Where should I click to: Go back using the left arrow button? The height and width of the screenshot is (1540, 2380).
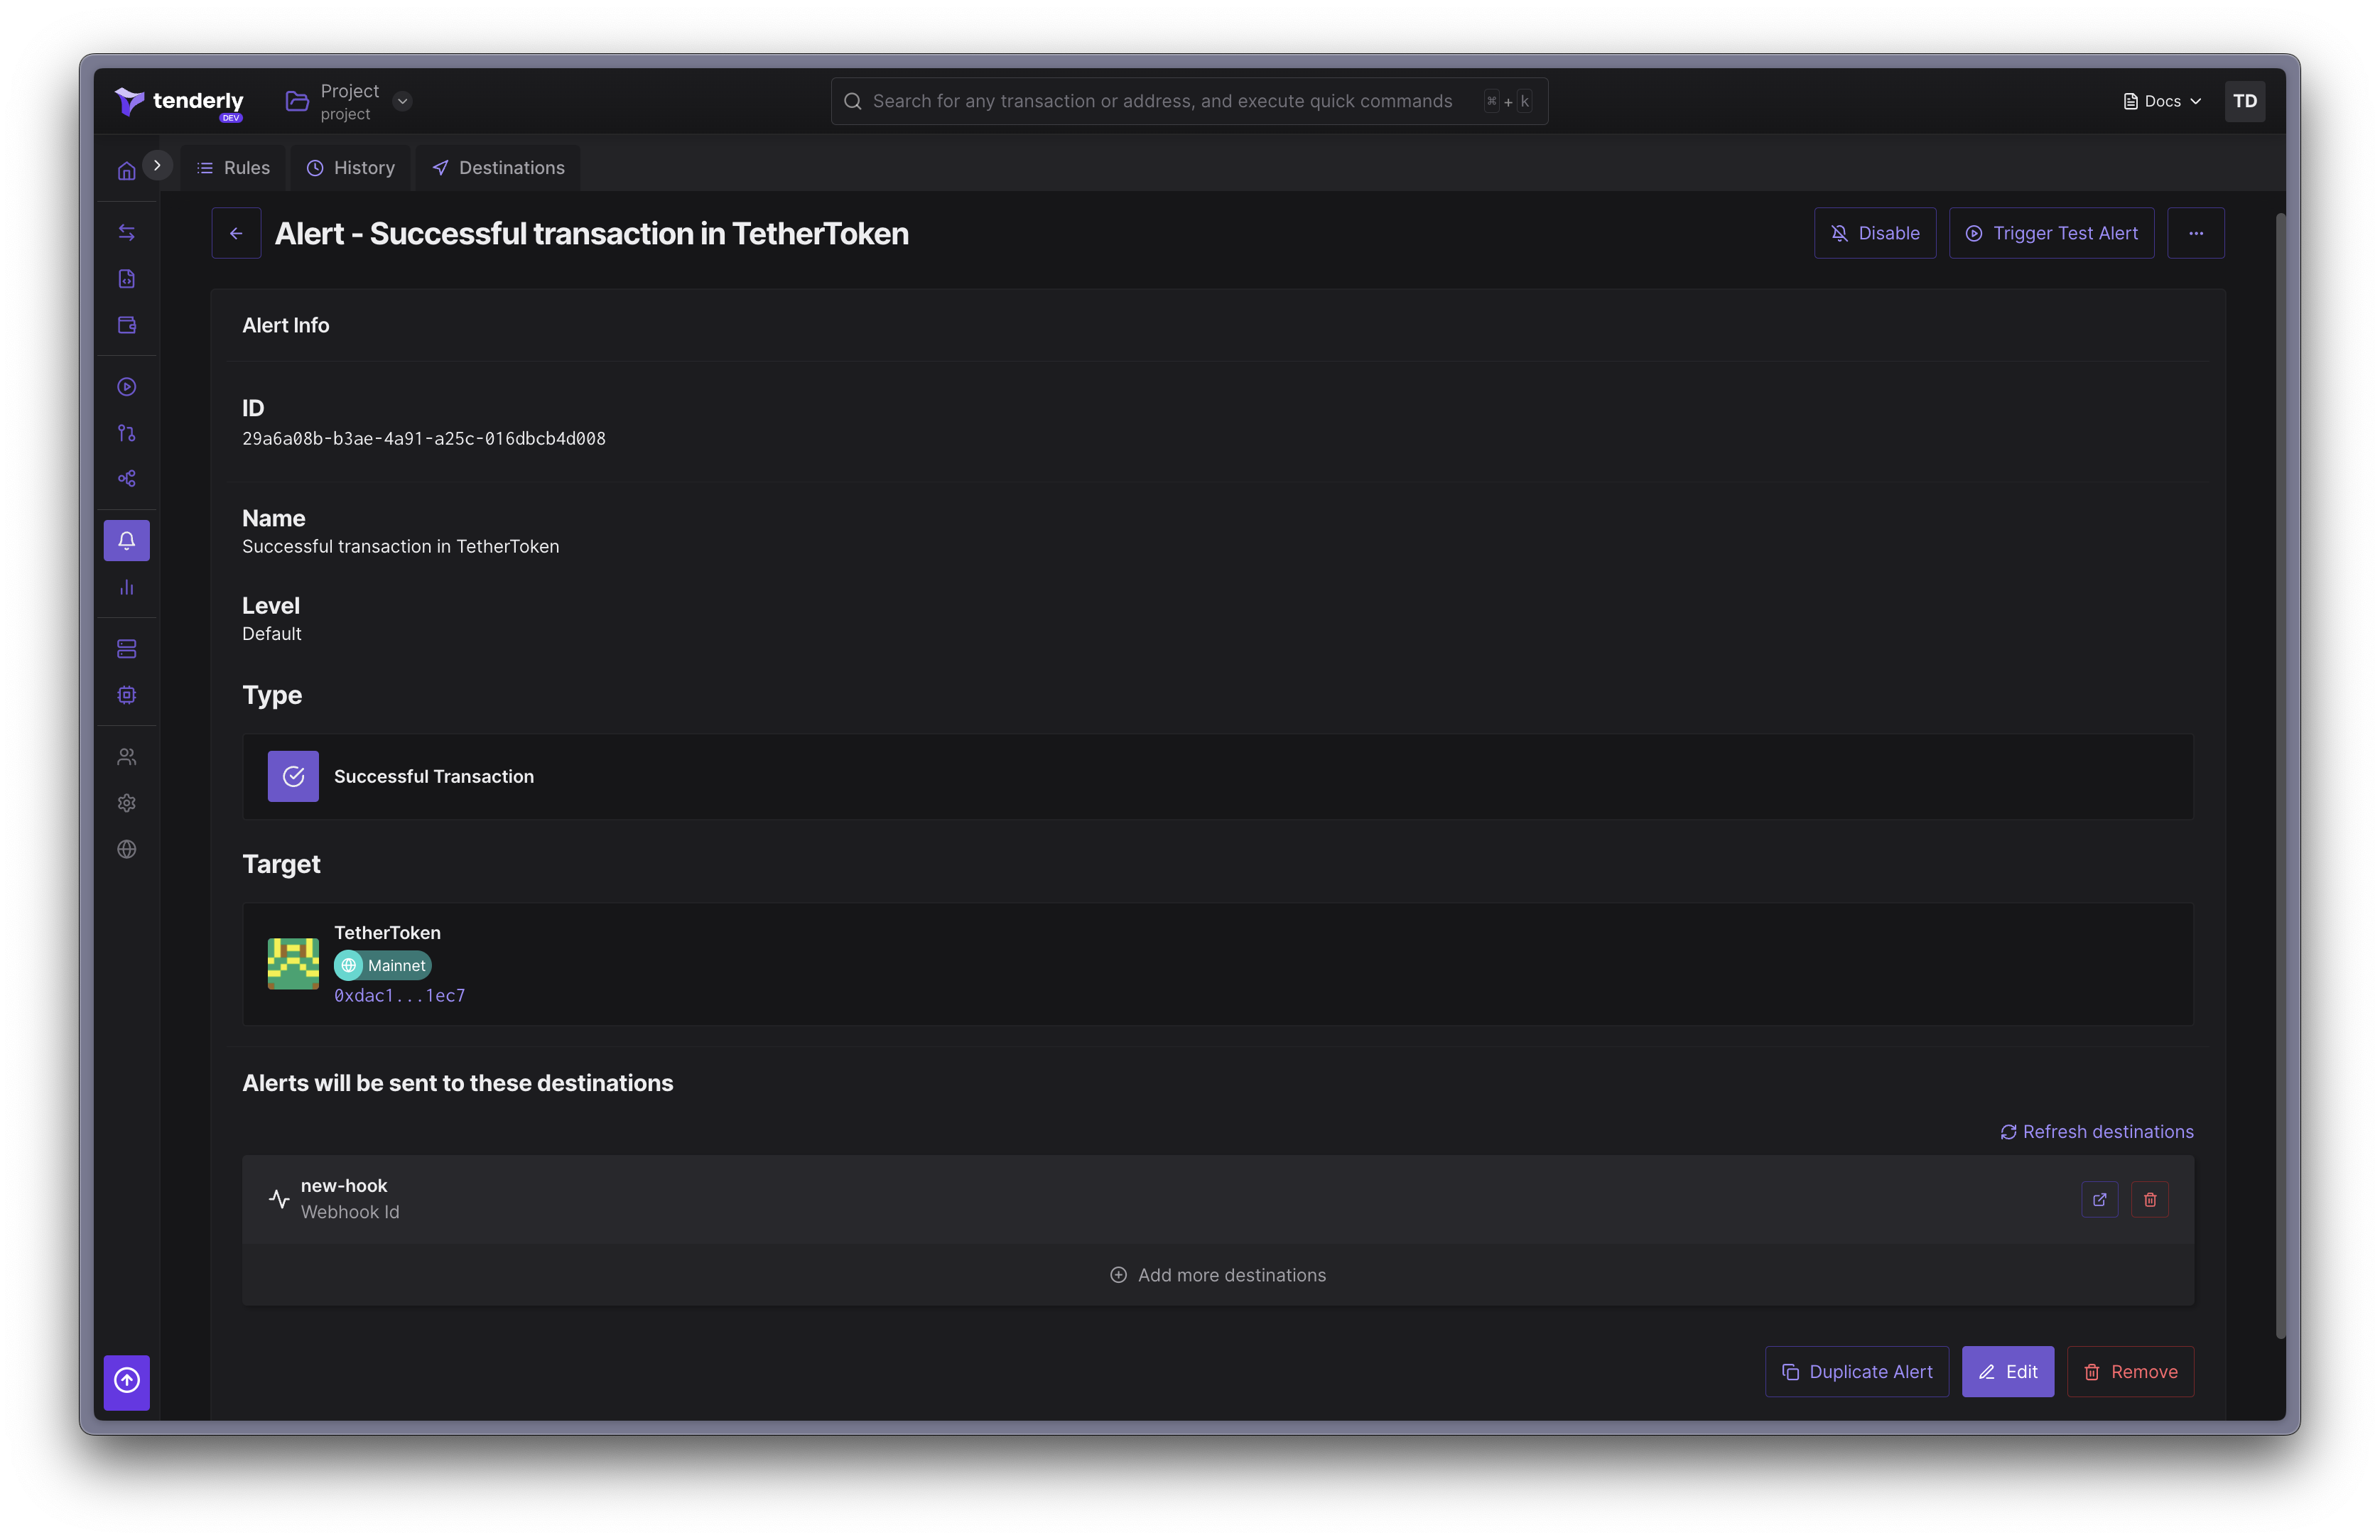point(236,233)
